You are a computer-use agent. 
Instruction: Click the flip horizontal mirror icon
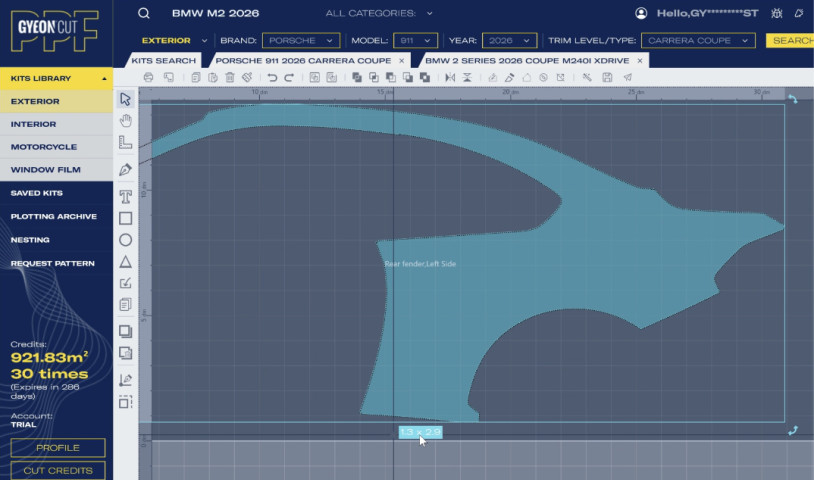pos(450,77)
